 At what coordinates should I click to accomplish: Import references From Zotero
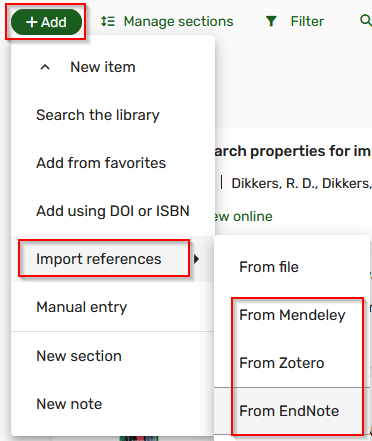(x=282, y=363)
